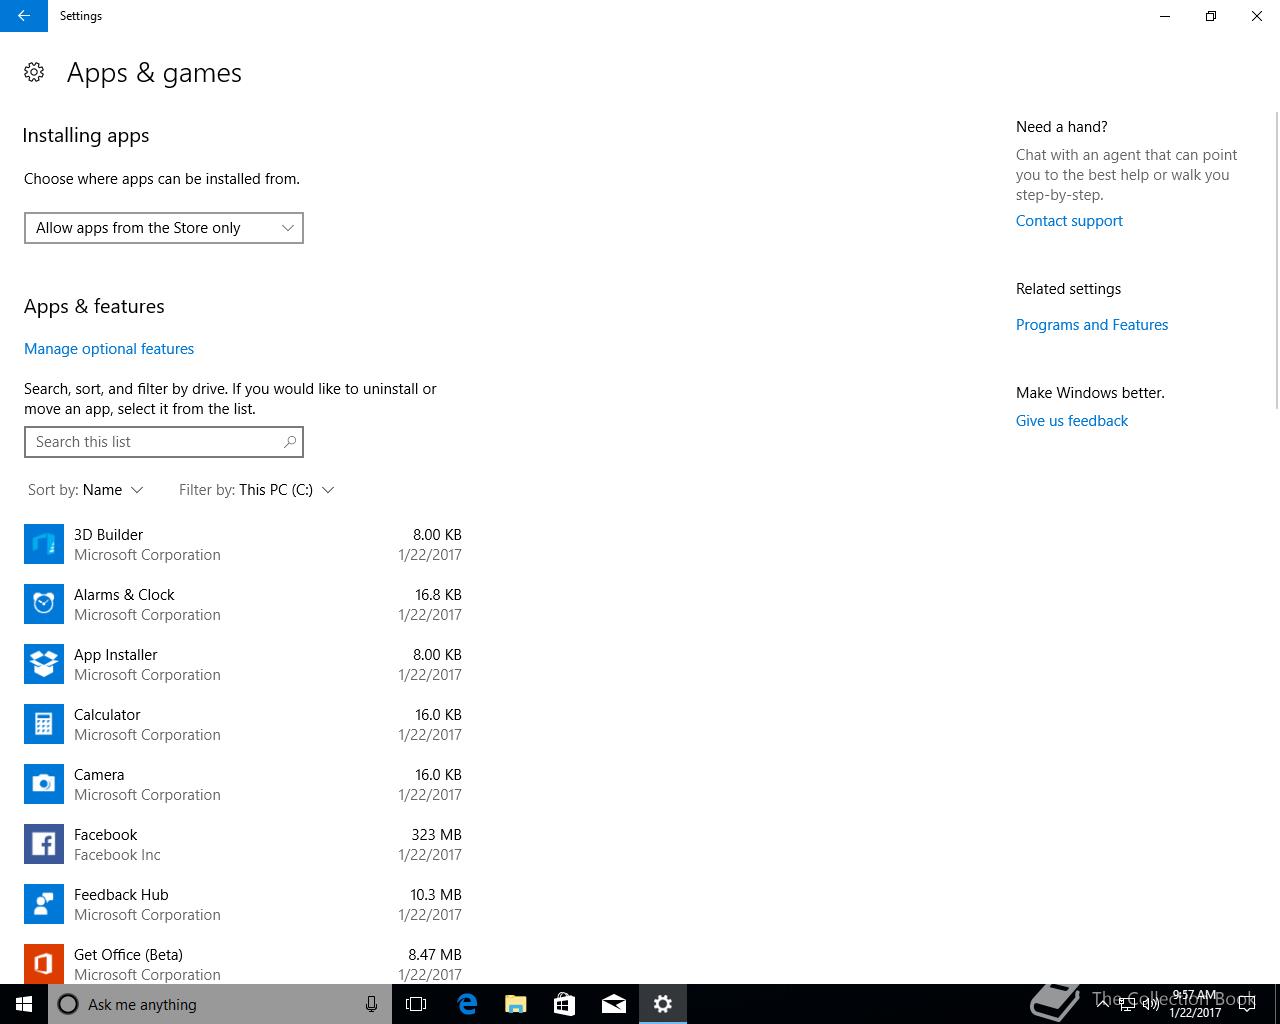
Task: Select the 3D Builder app icon
Action: tap(44, 544)
